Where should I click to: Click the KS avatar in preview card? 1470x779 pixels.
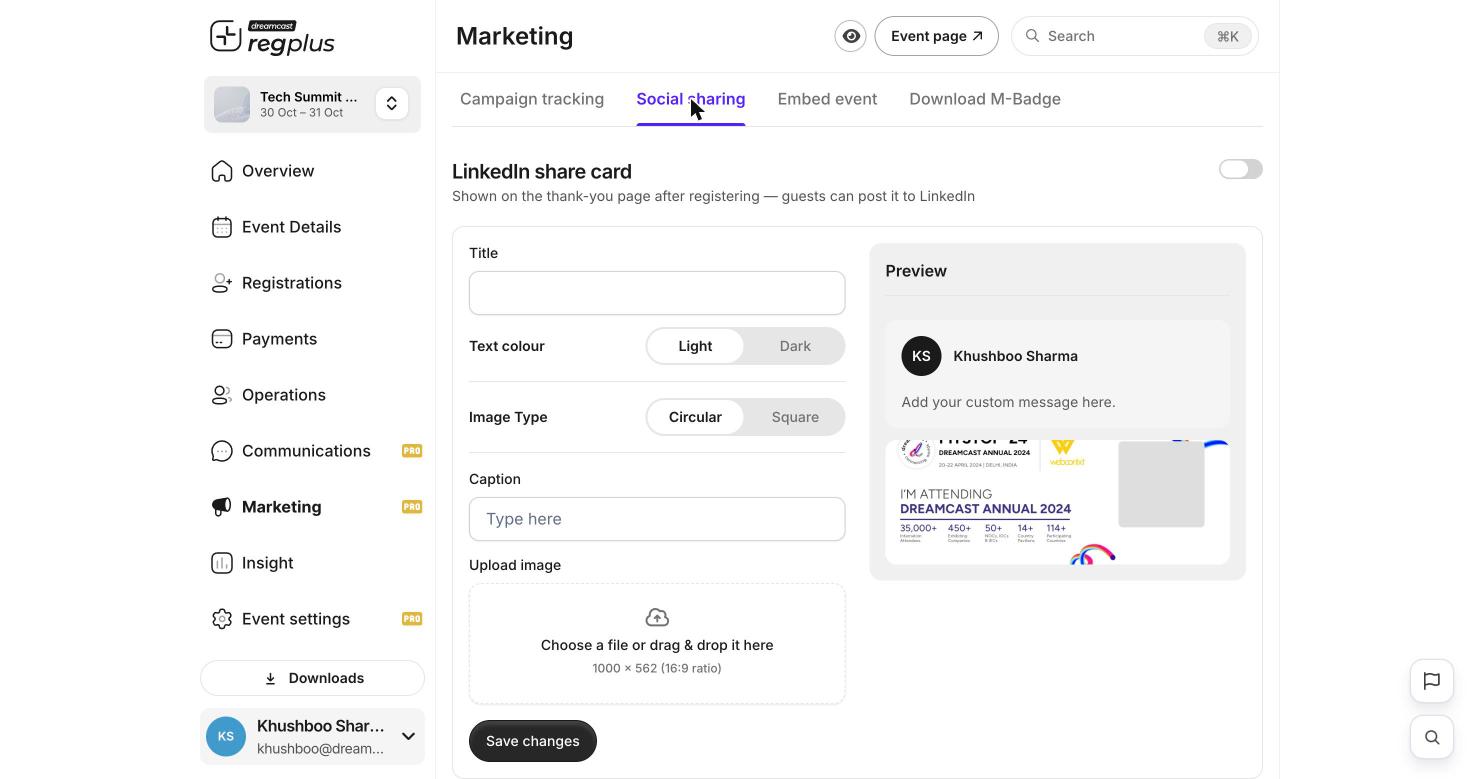[921, 356]
